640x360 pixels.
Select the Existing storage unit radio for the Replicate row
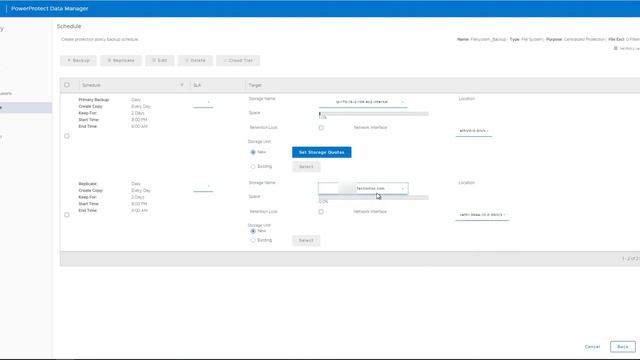(253, 240)
